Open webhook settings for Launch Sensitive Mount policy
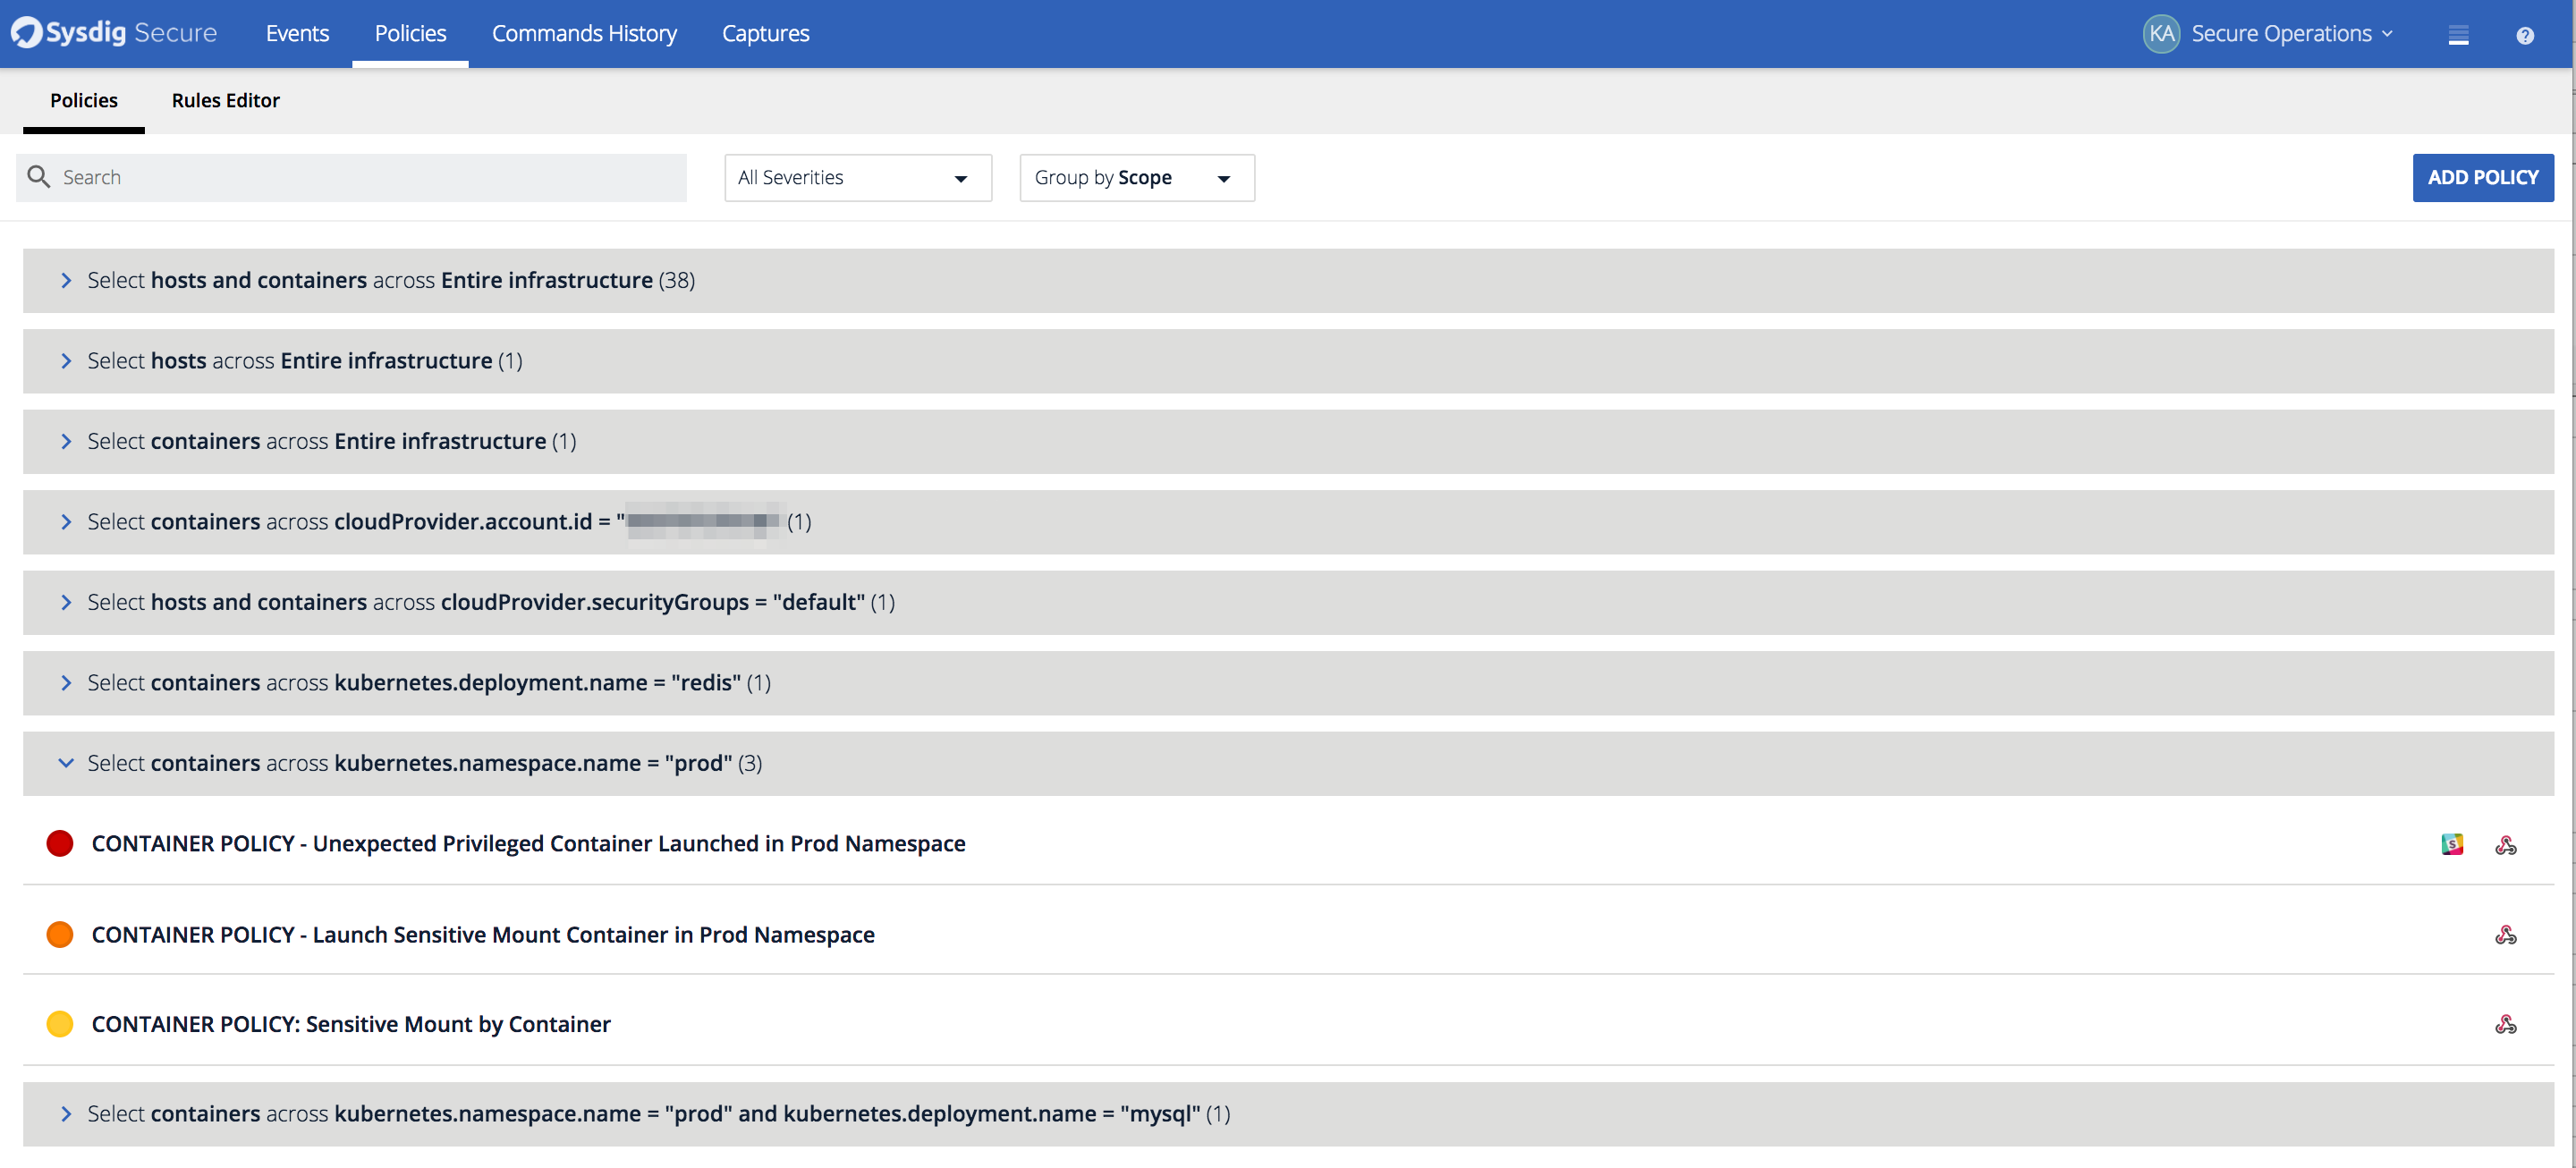The height and width of the screenshot is (1168, 2576). pos(2508,935)
